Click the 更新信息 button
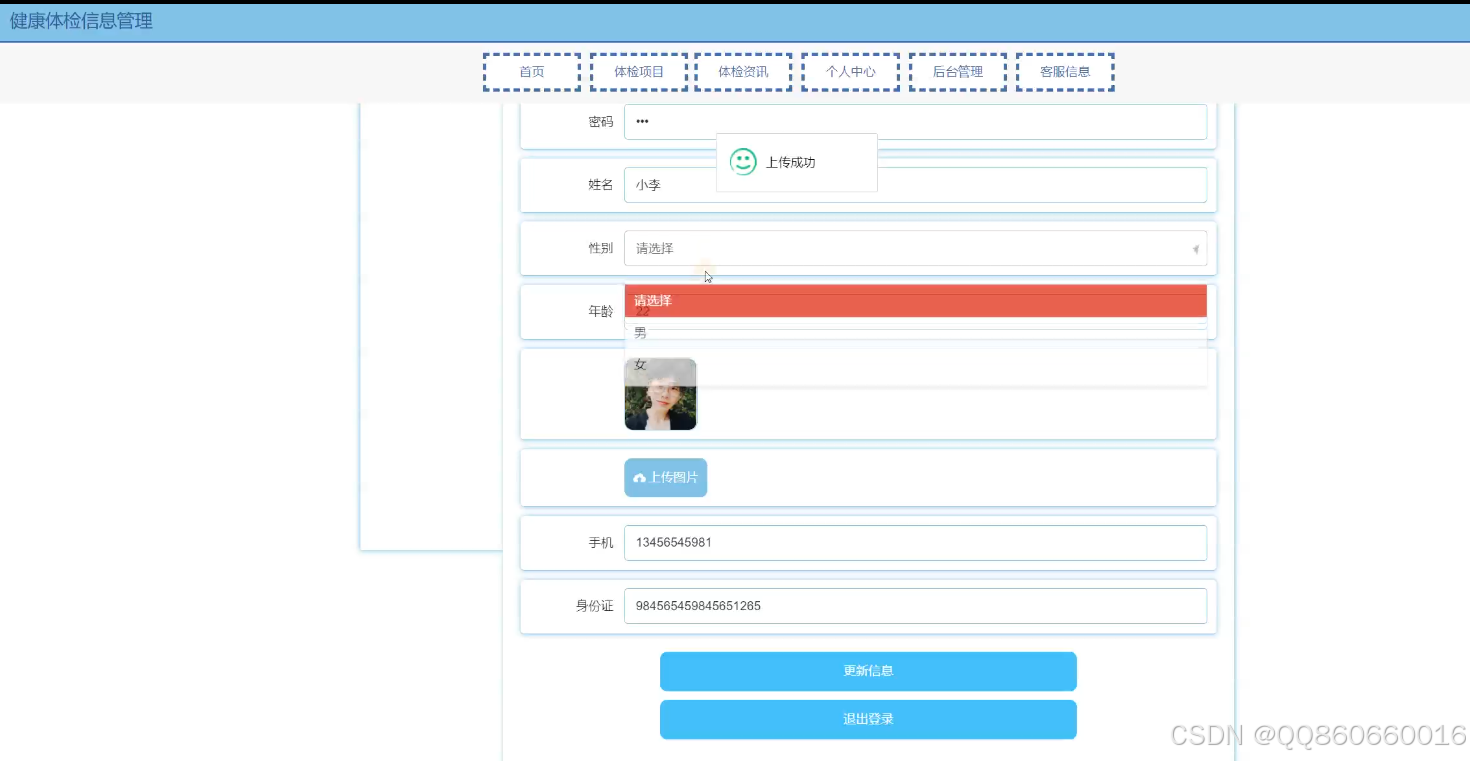Image resolution: width=1470 pixels, height=761 pixels. point(866,670)
